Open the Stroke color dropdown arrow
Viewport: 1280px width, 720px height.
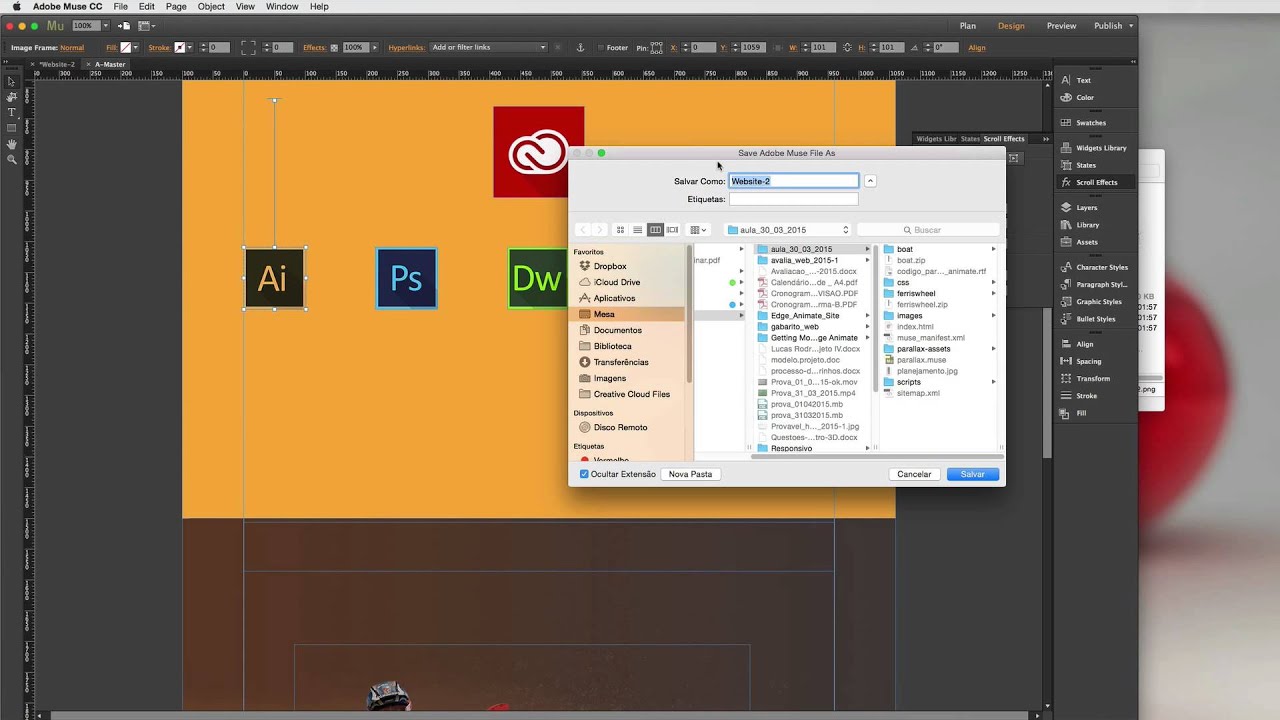click(192, 47)
